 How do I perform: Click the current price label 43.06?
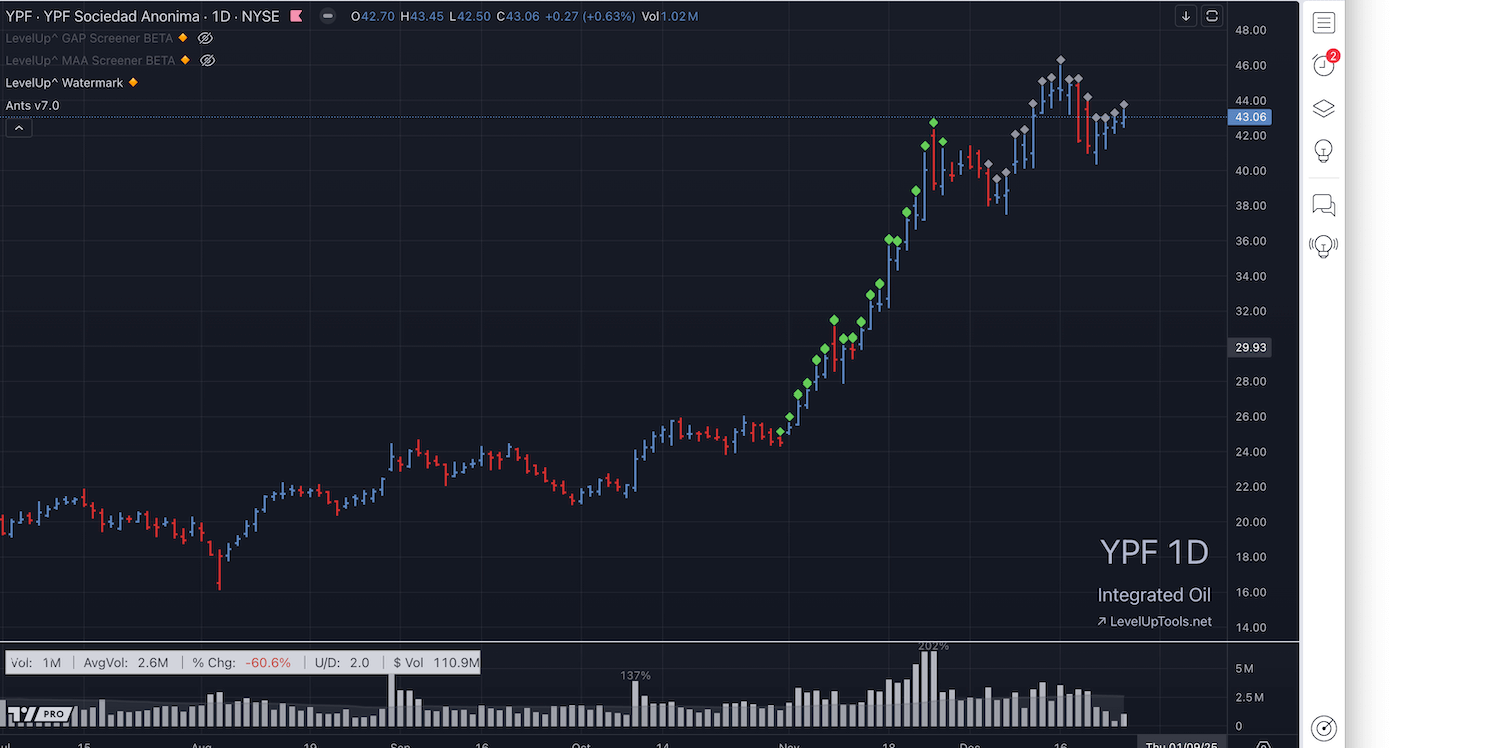click(x=1249, y=117)
